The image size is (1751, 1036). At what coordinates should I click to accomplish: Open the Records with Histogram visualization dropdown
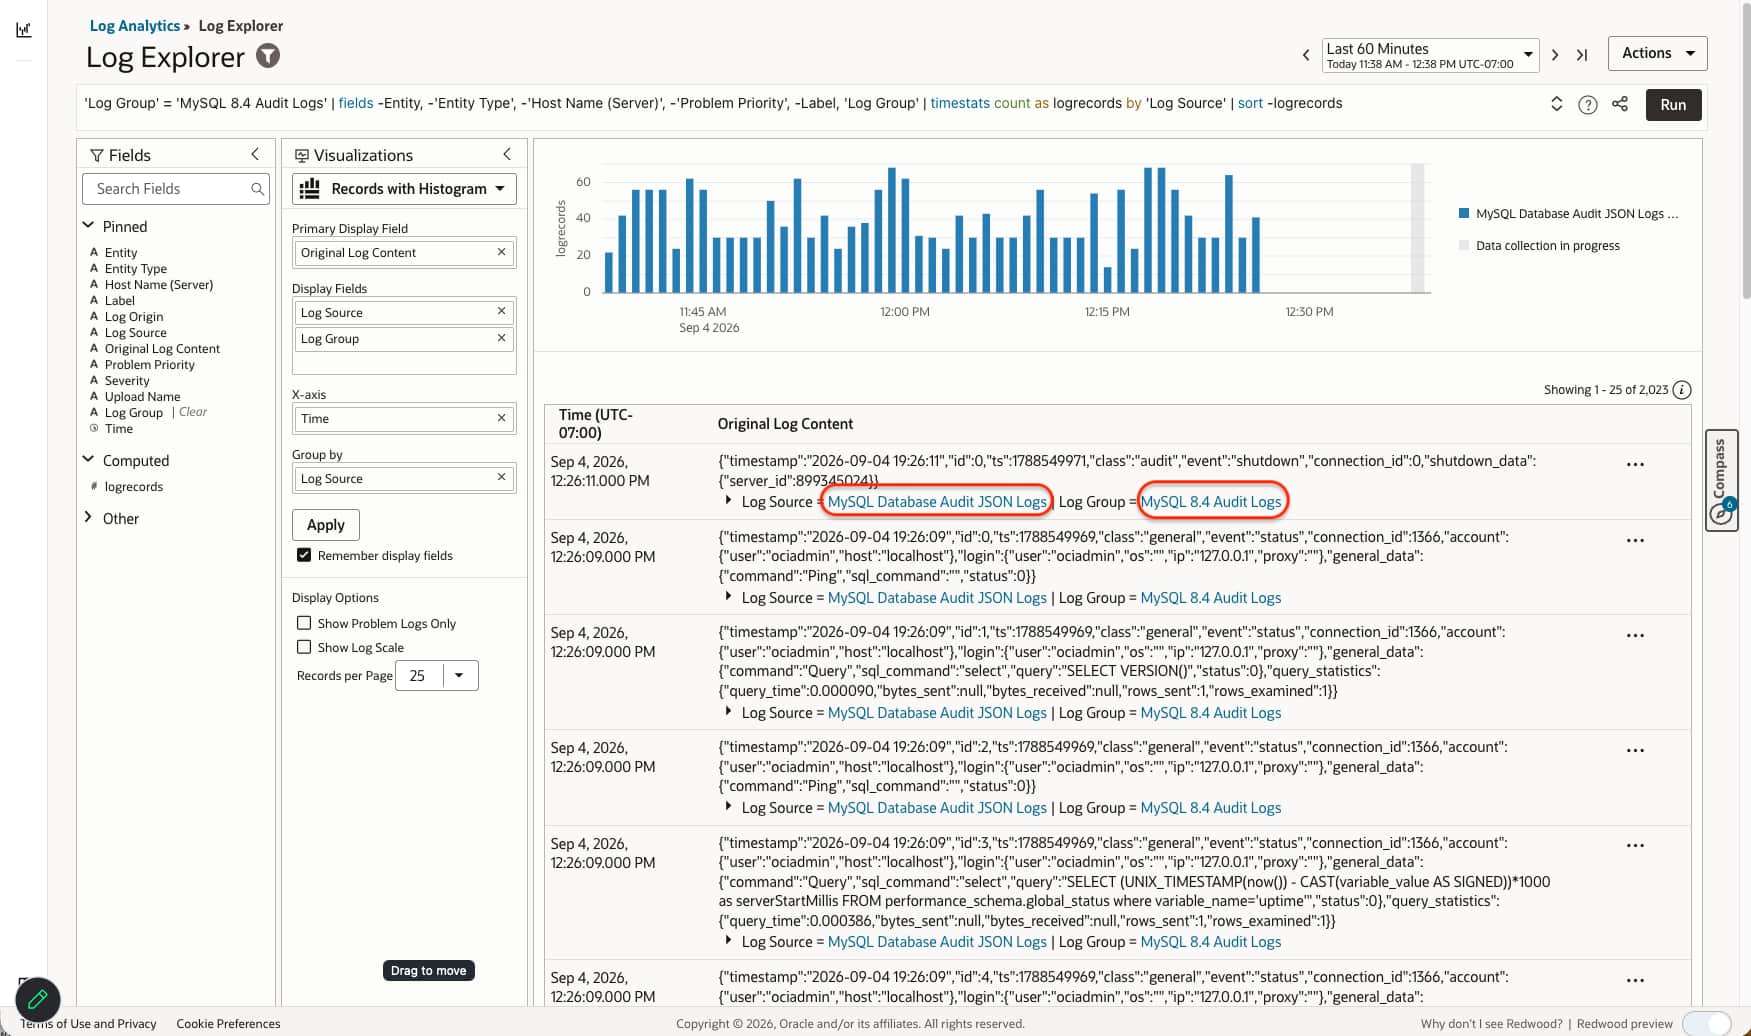pos(404,188)
